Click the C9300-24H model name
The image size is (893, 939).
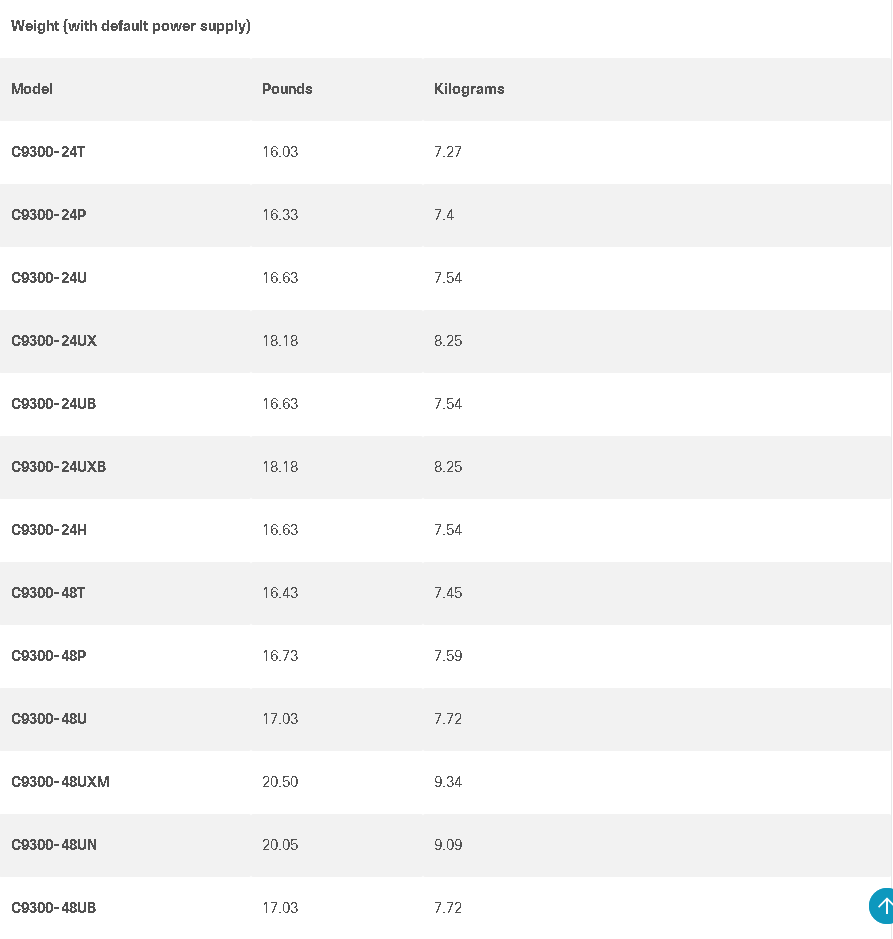click(x=49, y=530)
